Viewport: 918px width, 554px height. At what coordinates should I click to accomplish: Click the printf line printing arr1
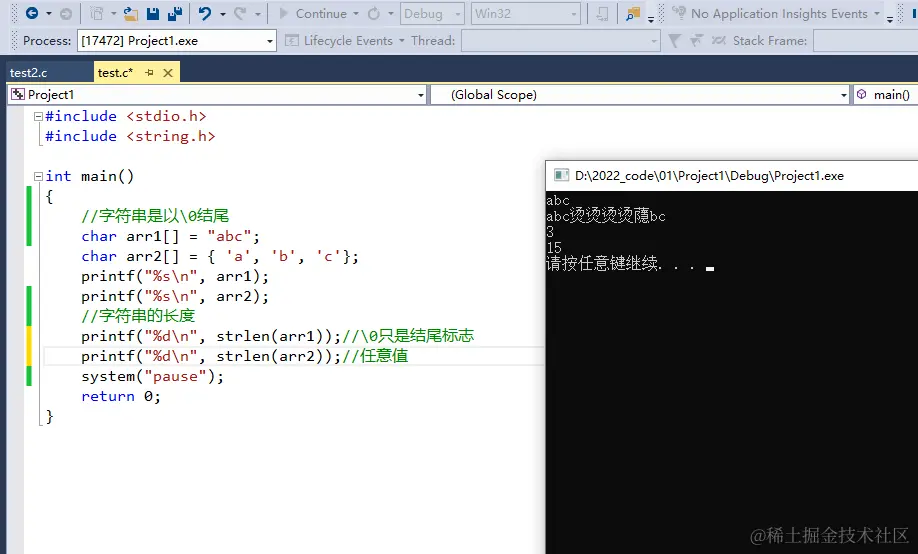tap(175, 276)
